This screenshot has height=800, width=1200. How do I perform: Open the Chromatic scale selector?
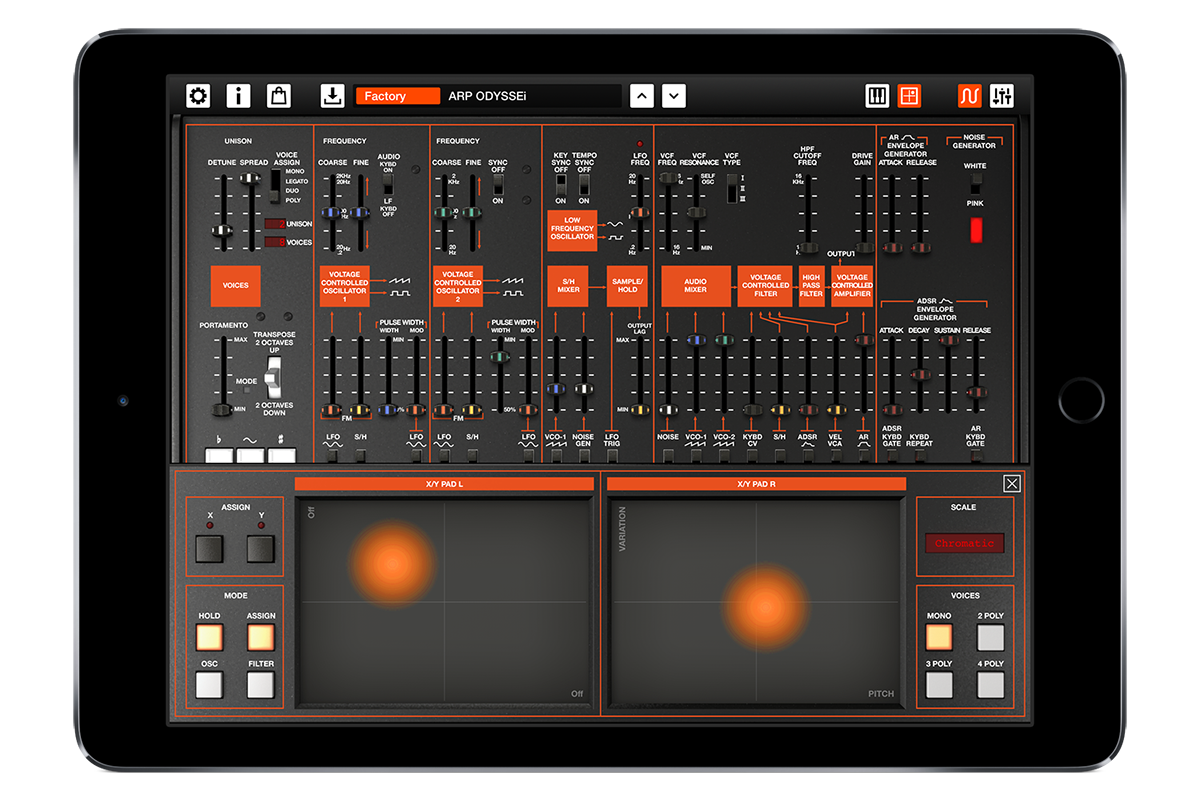pyautogui.click(x=964, y=543)
